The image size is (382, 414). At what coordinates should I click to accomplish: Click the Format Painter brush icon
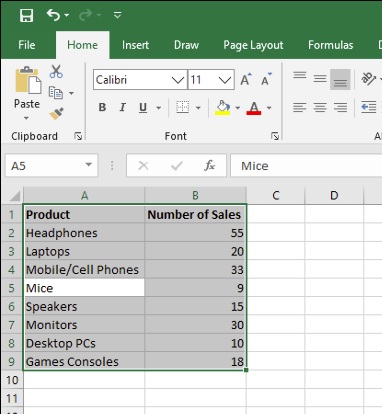coord(56,114)
